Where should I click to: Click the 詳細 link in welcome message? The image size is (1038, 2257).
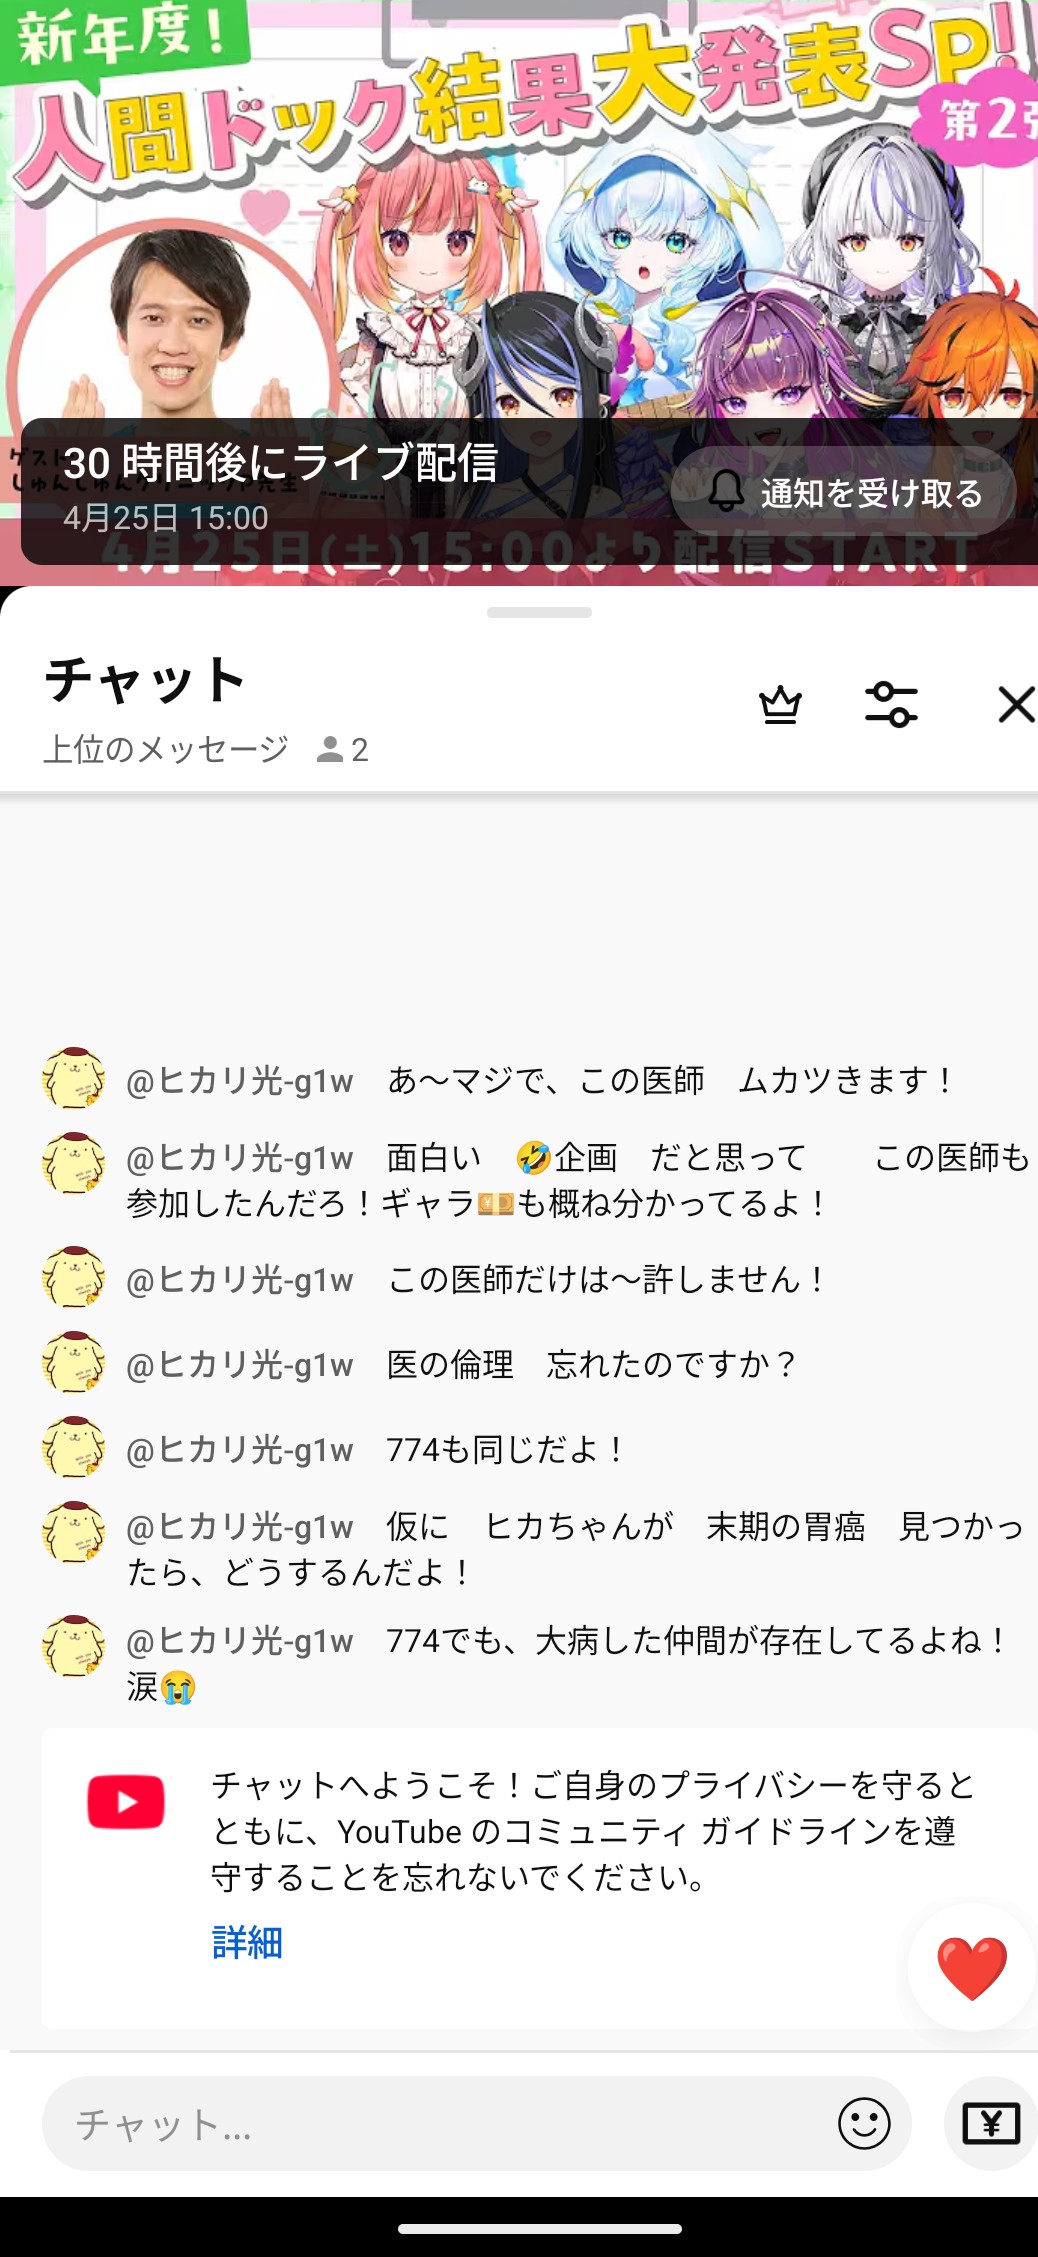[247, 1942]
